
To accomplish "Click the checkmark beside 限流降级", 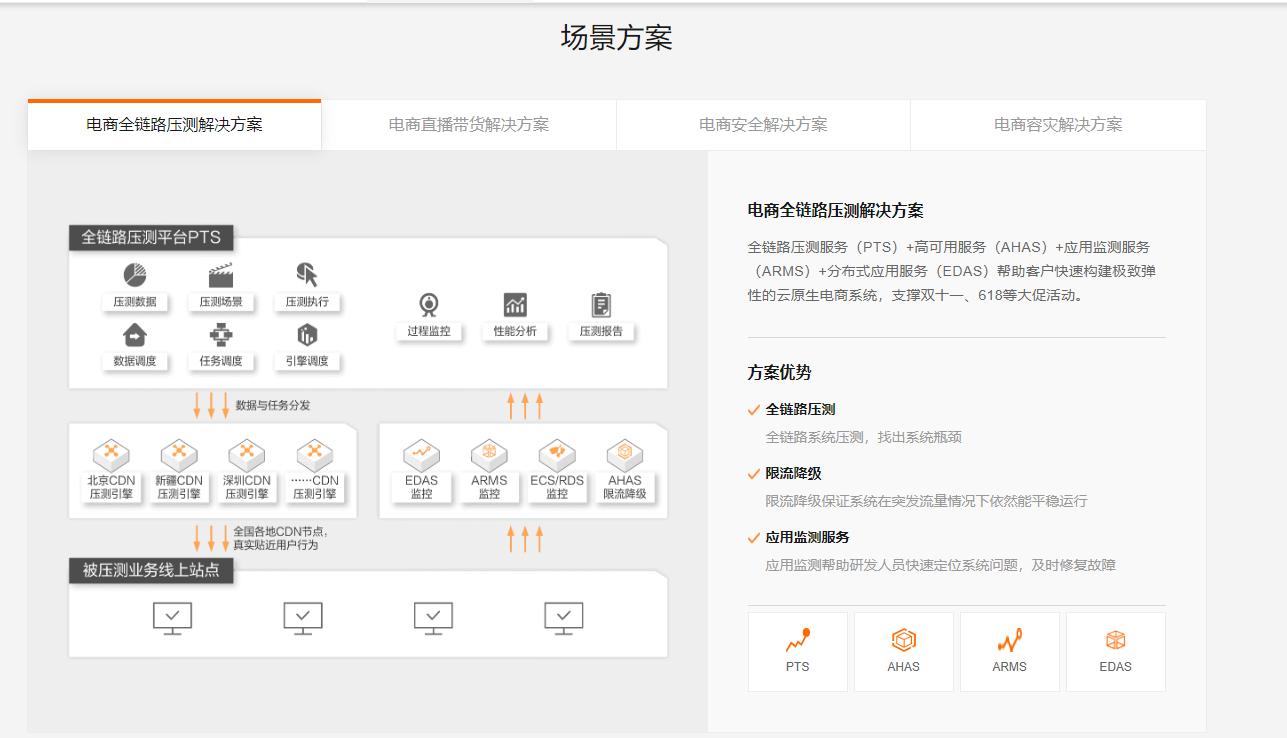I will tap(754, 473).
